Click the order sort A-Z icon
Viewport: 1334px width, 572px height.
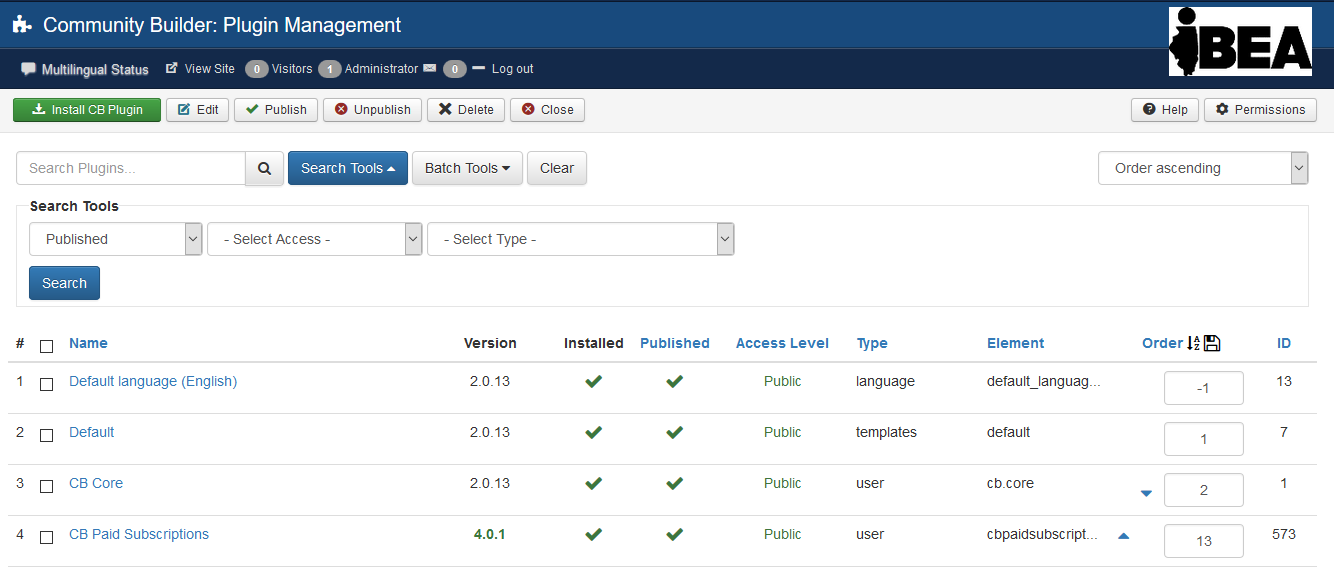point(1193,343)
